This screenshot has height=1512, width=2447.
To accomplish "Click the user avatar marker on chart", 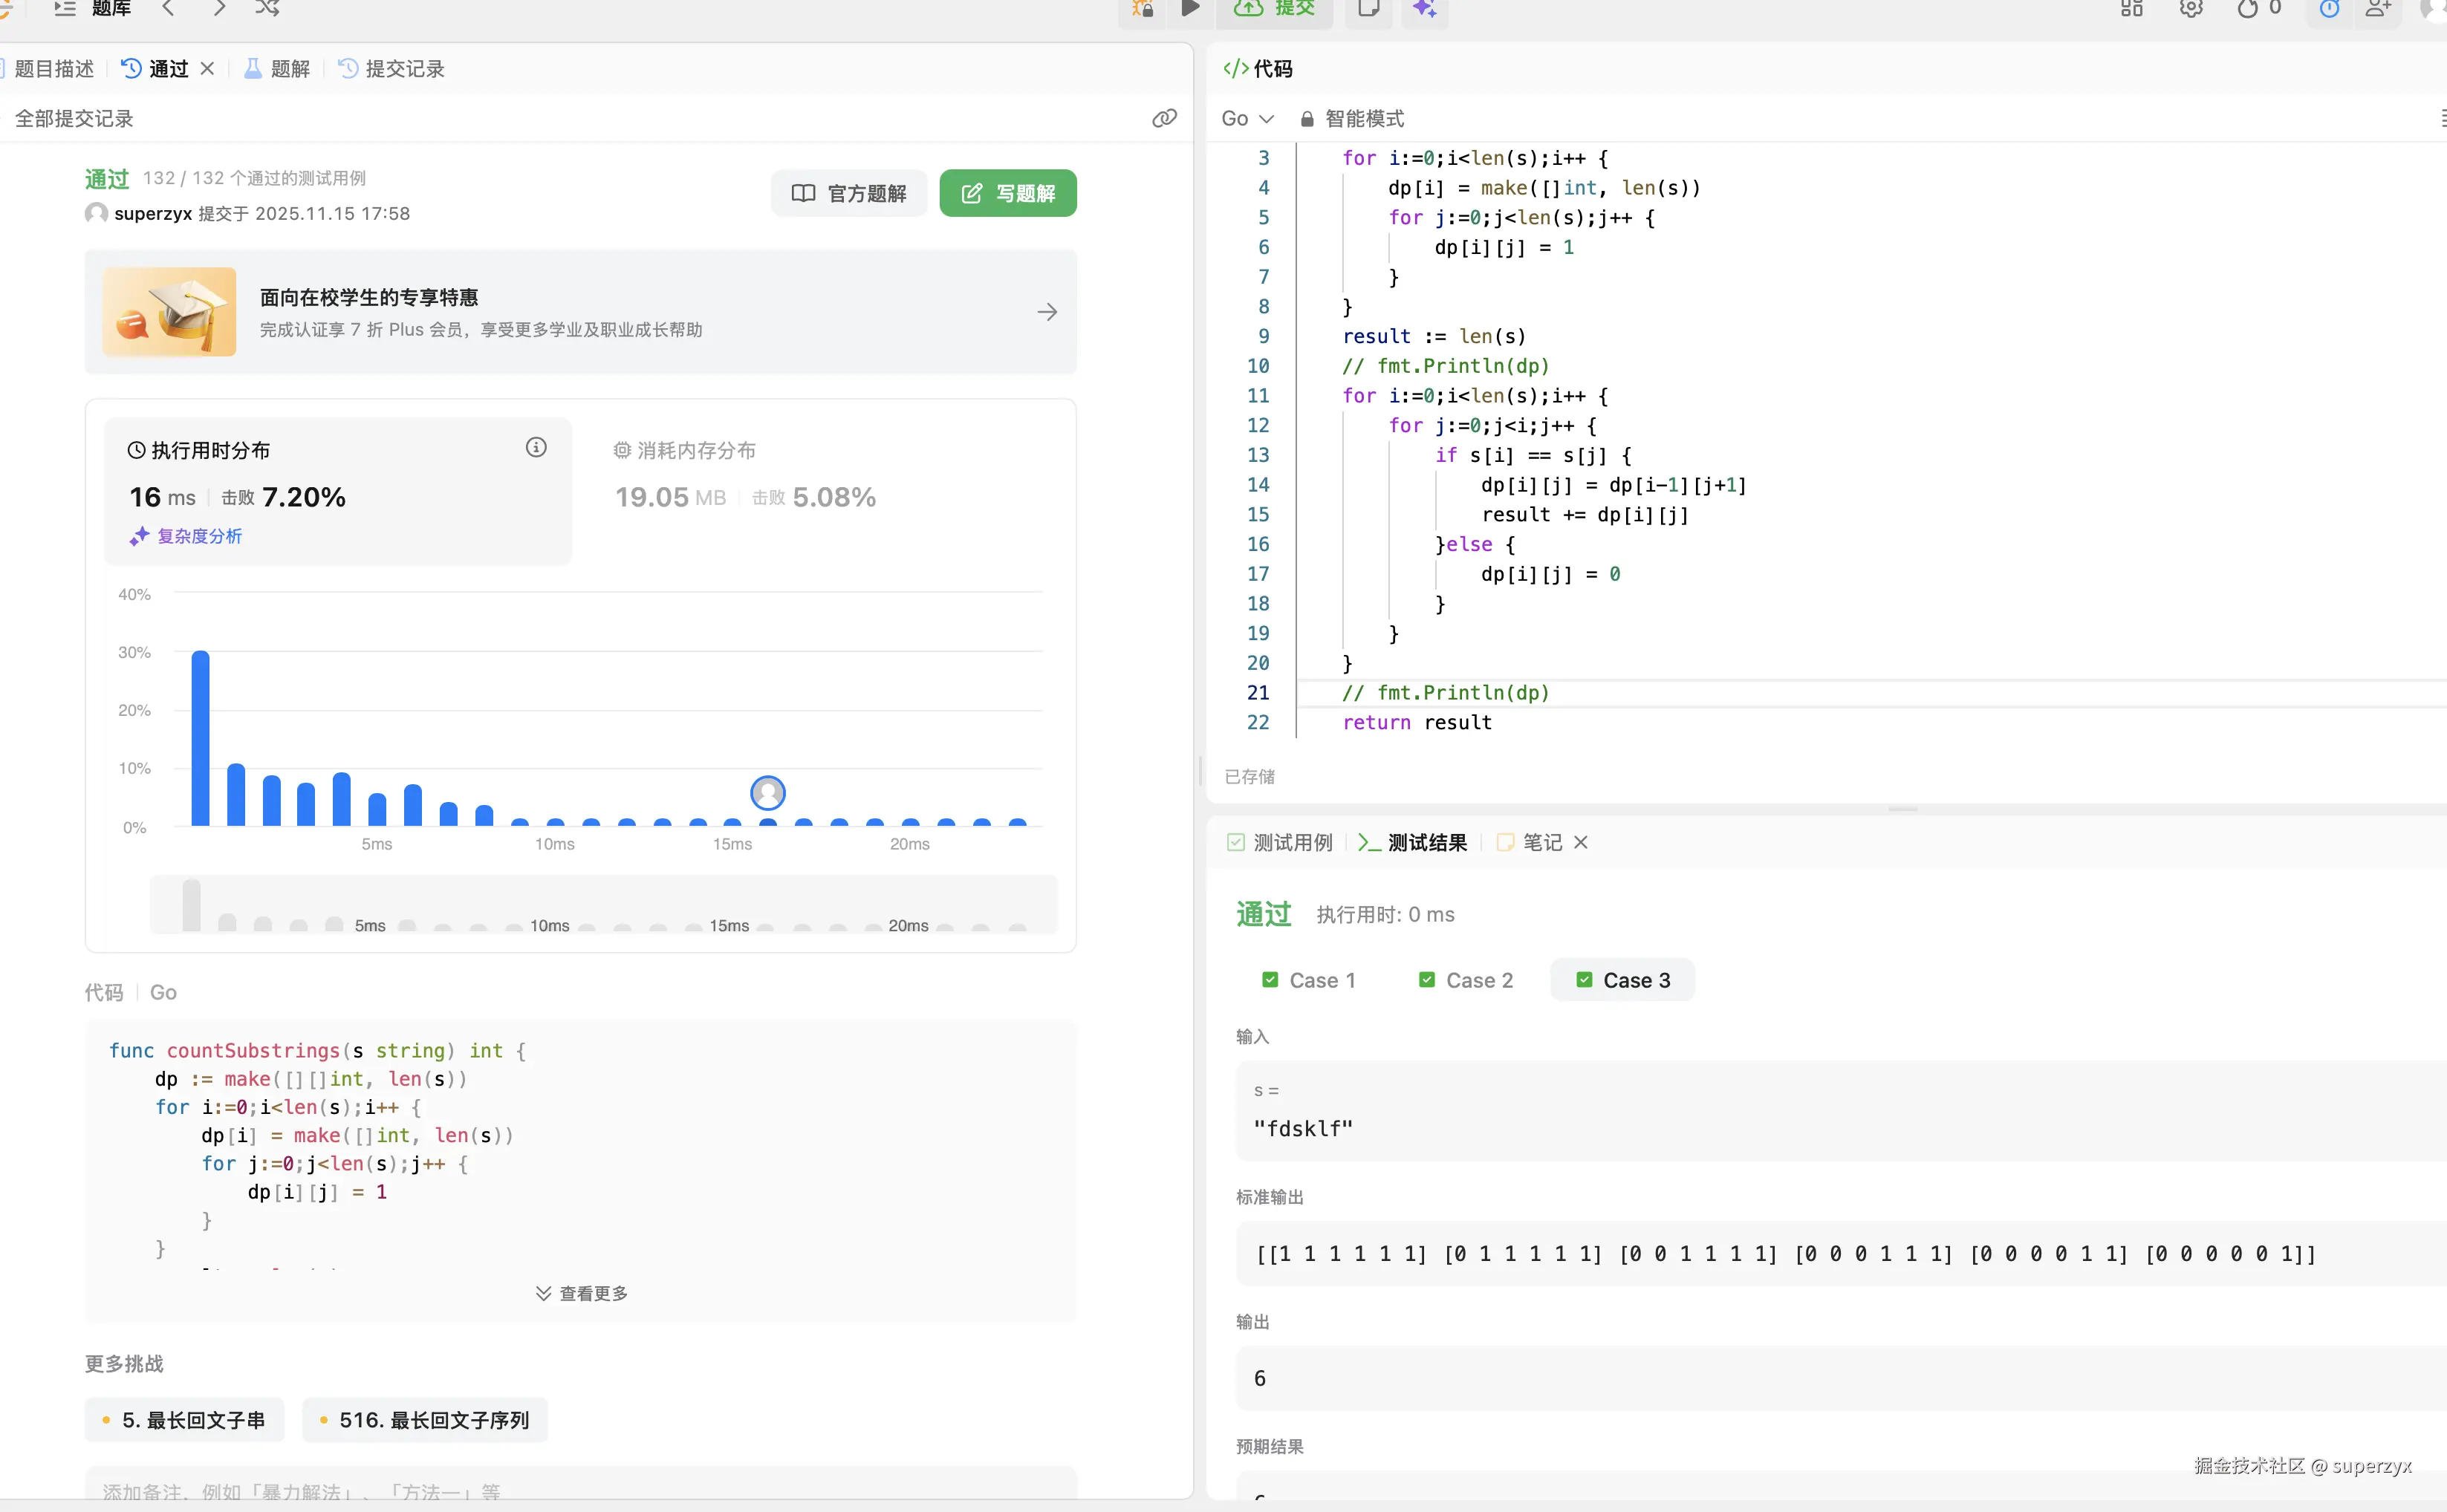I will [x=767, y=793].
